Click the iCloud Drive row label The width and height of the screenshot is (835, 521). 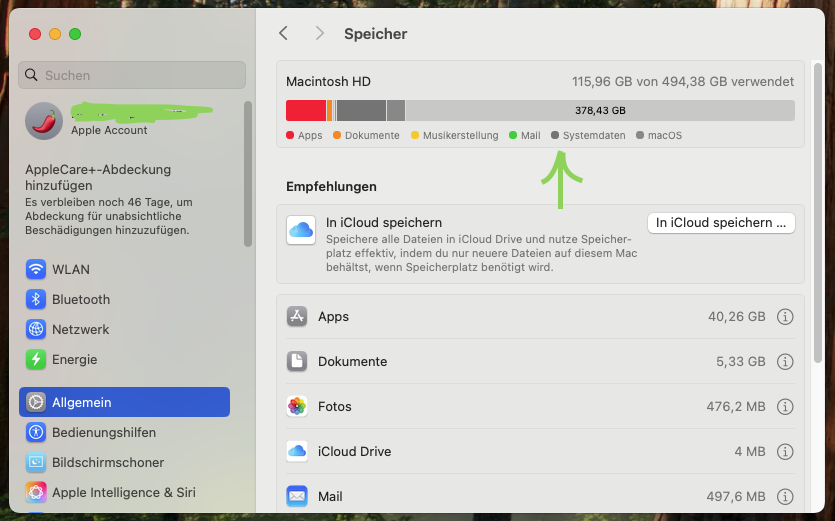(x=355, y=452)
